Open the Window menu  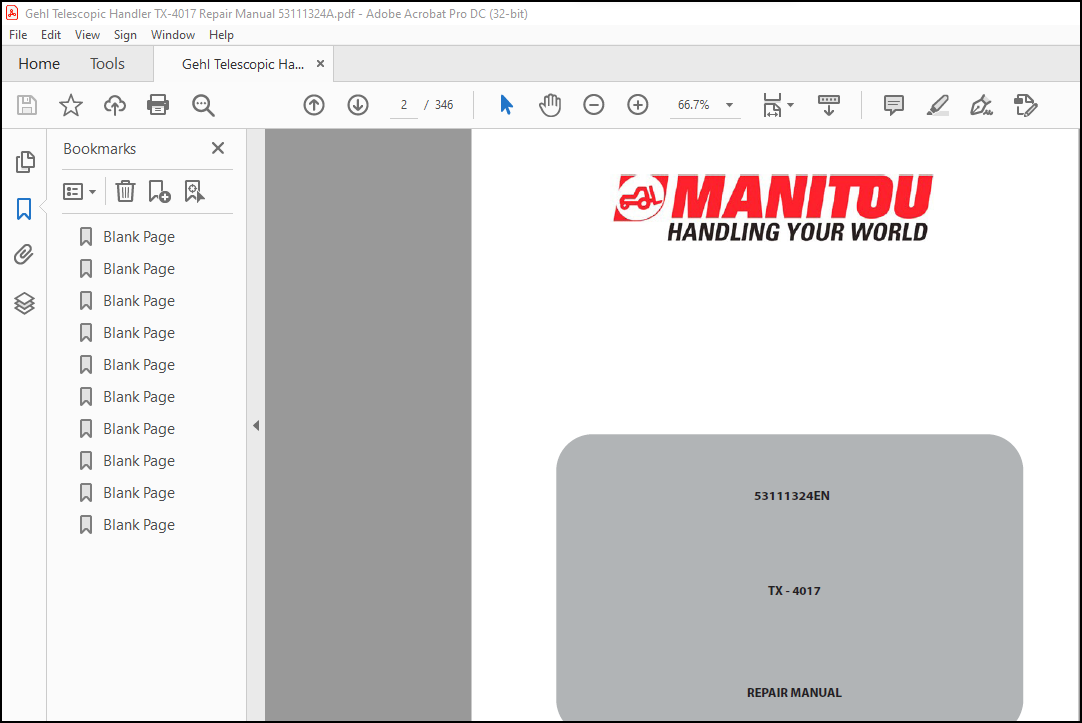point(173,34)
